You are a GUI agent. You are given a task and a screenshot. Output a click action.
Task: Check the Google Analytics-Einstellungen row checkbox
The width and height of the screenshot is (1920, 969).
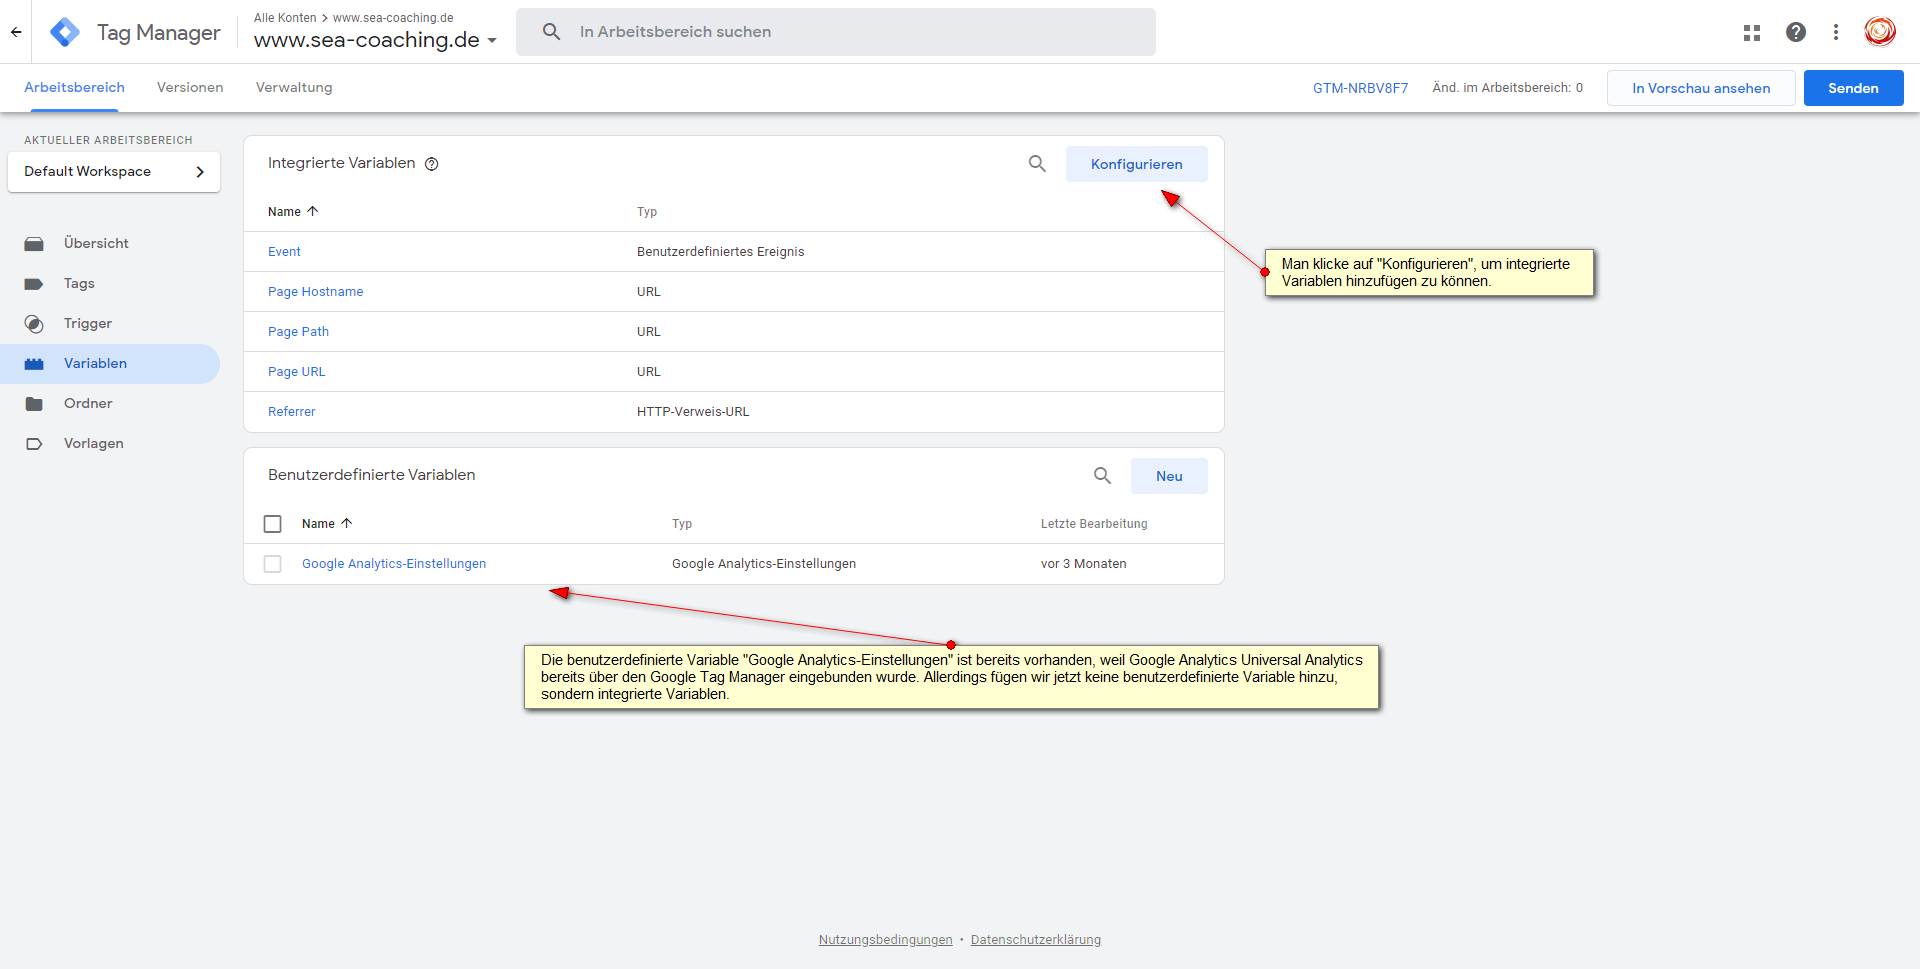[272, 564]
